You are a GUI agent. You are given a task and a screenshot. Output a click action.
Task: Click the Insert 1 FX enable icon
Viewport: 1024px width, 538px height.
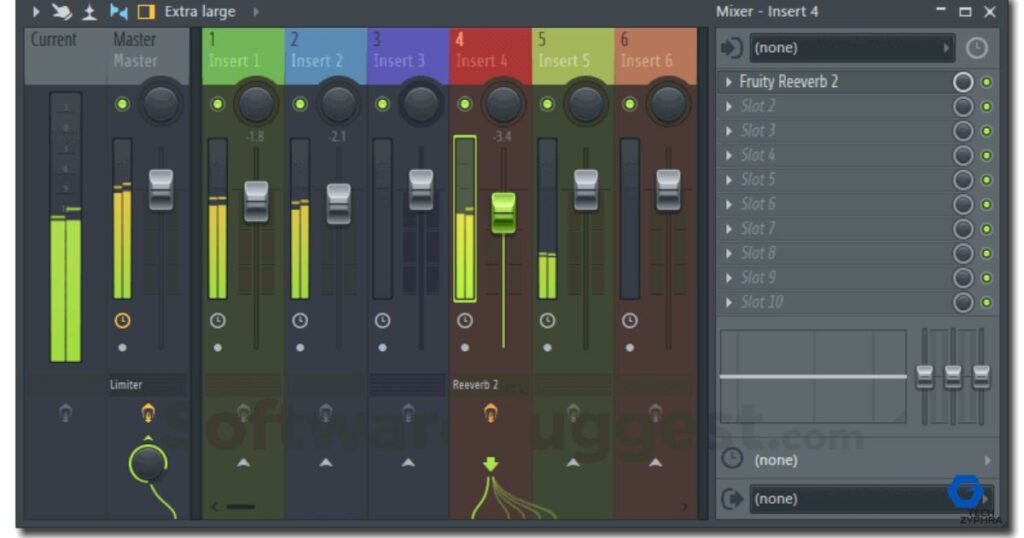244,413
